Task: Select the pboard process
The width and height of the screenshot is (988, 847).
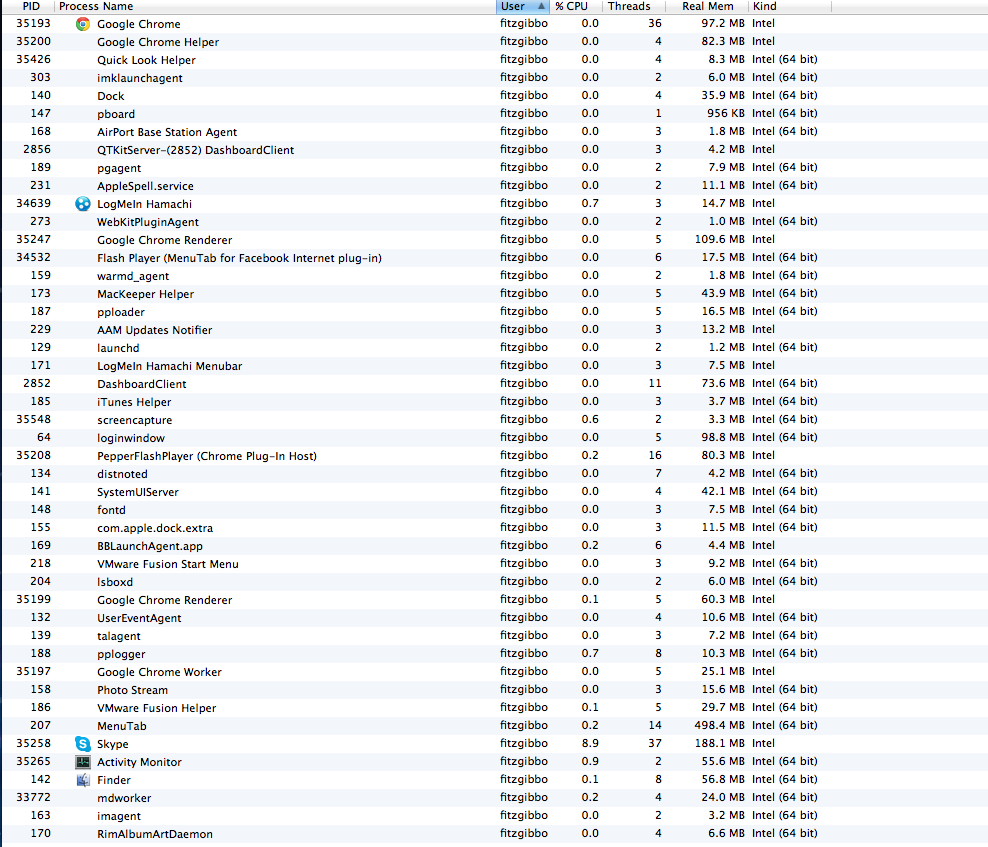Action: pyautogui.click(x=494, y=113)
